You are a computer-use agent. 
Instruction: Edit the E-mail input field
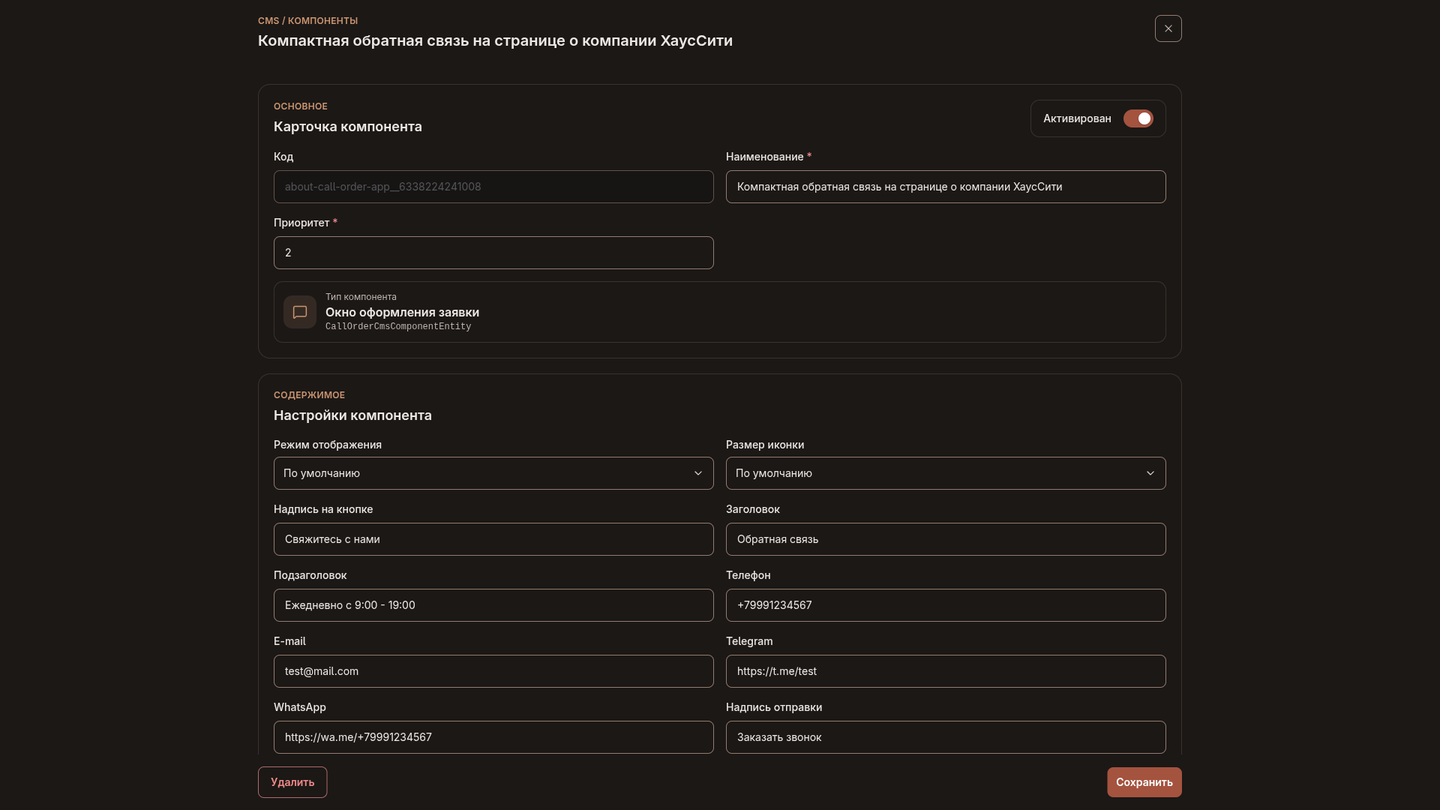click(x=494, y=671)
